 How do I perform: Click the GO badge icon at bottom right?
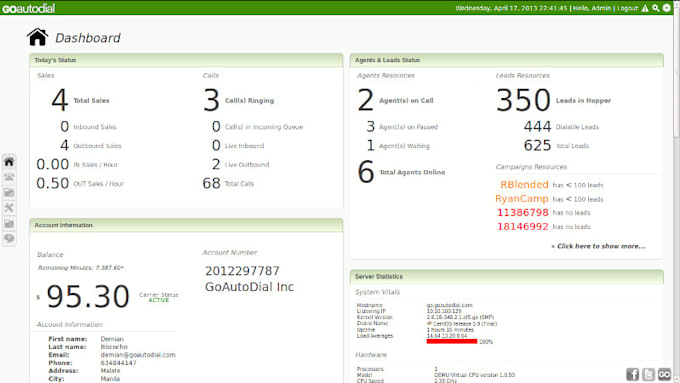(x=664, y=374)
